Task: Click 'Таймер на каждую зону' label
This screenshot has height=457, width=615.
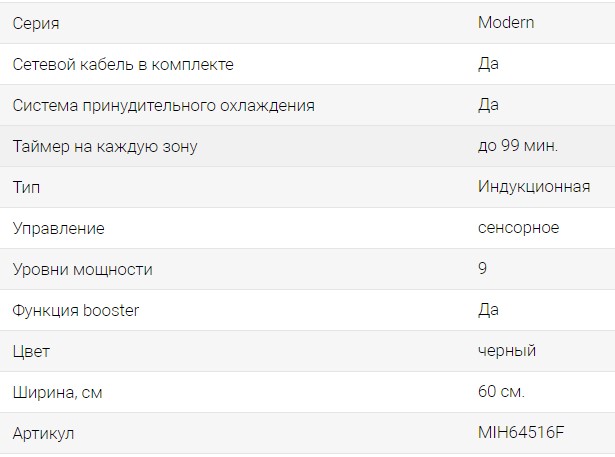Action: pos(105,146)
